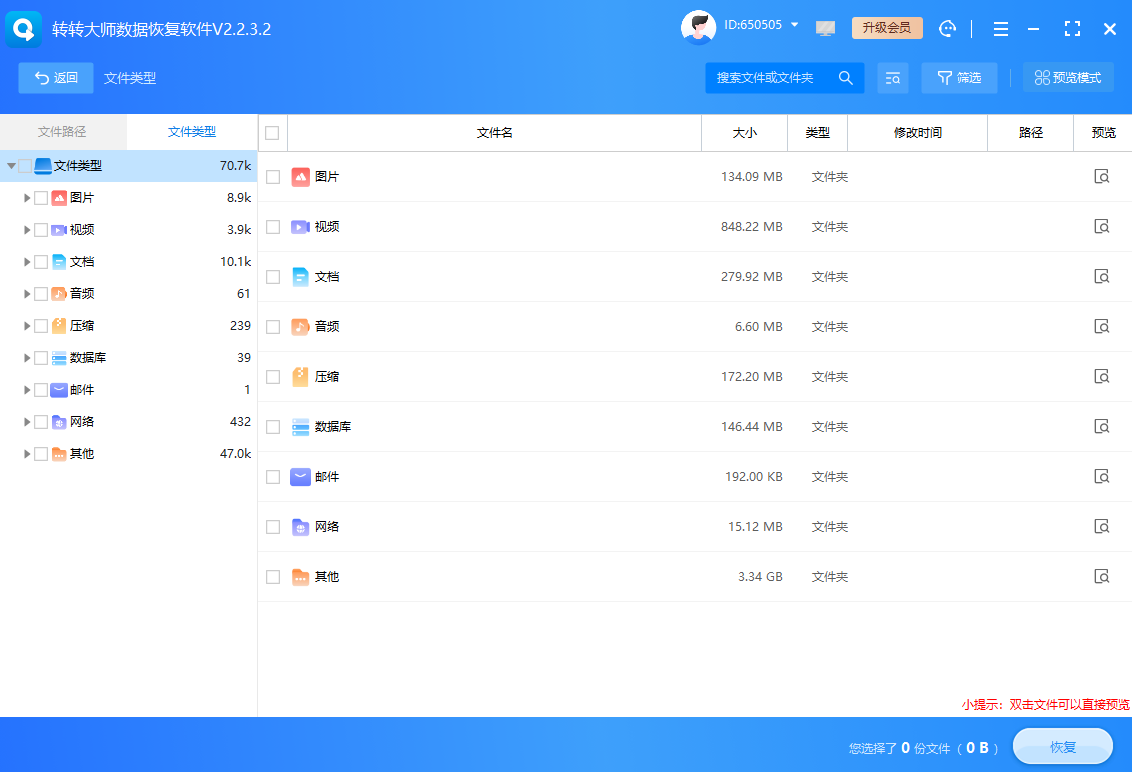Collapse the 文件类型 root tree node
Image resolution: width=1132 pixels, height=772 pixels.
[11, 166]
